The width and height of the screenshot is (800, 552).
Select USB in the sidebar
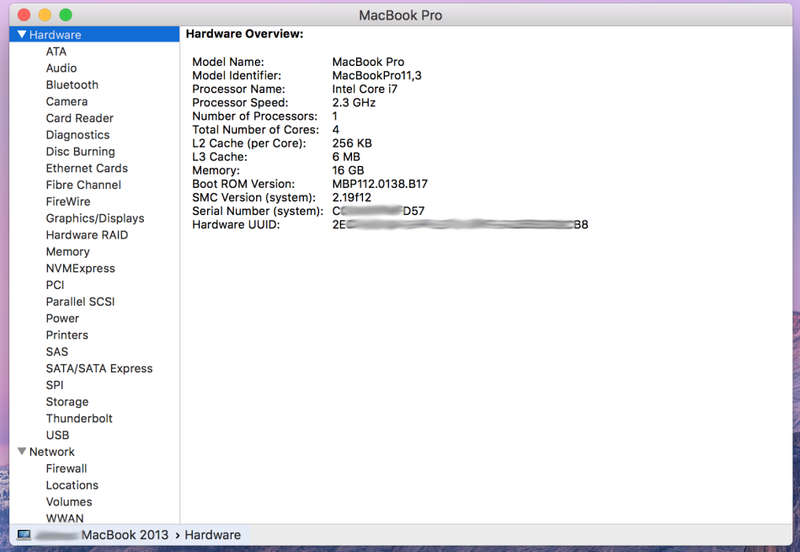click(57, 435)
